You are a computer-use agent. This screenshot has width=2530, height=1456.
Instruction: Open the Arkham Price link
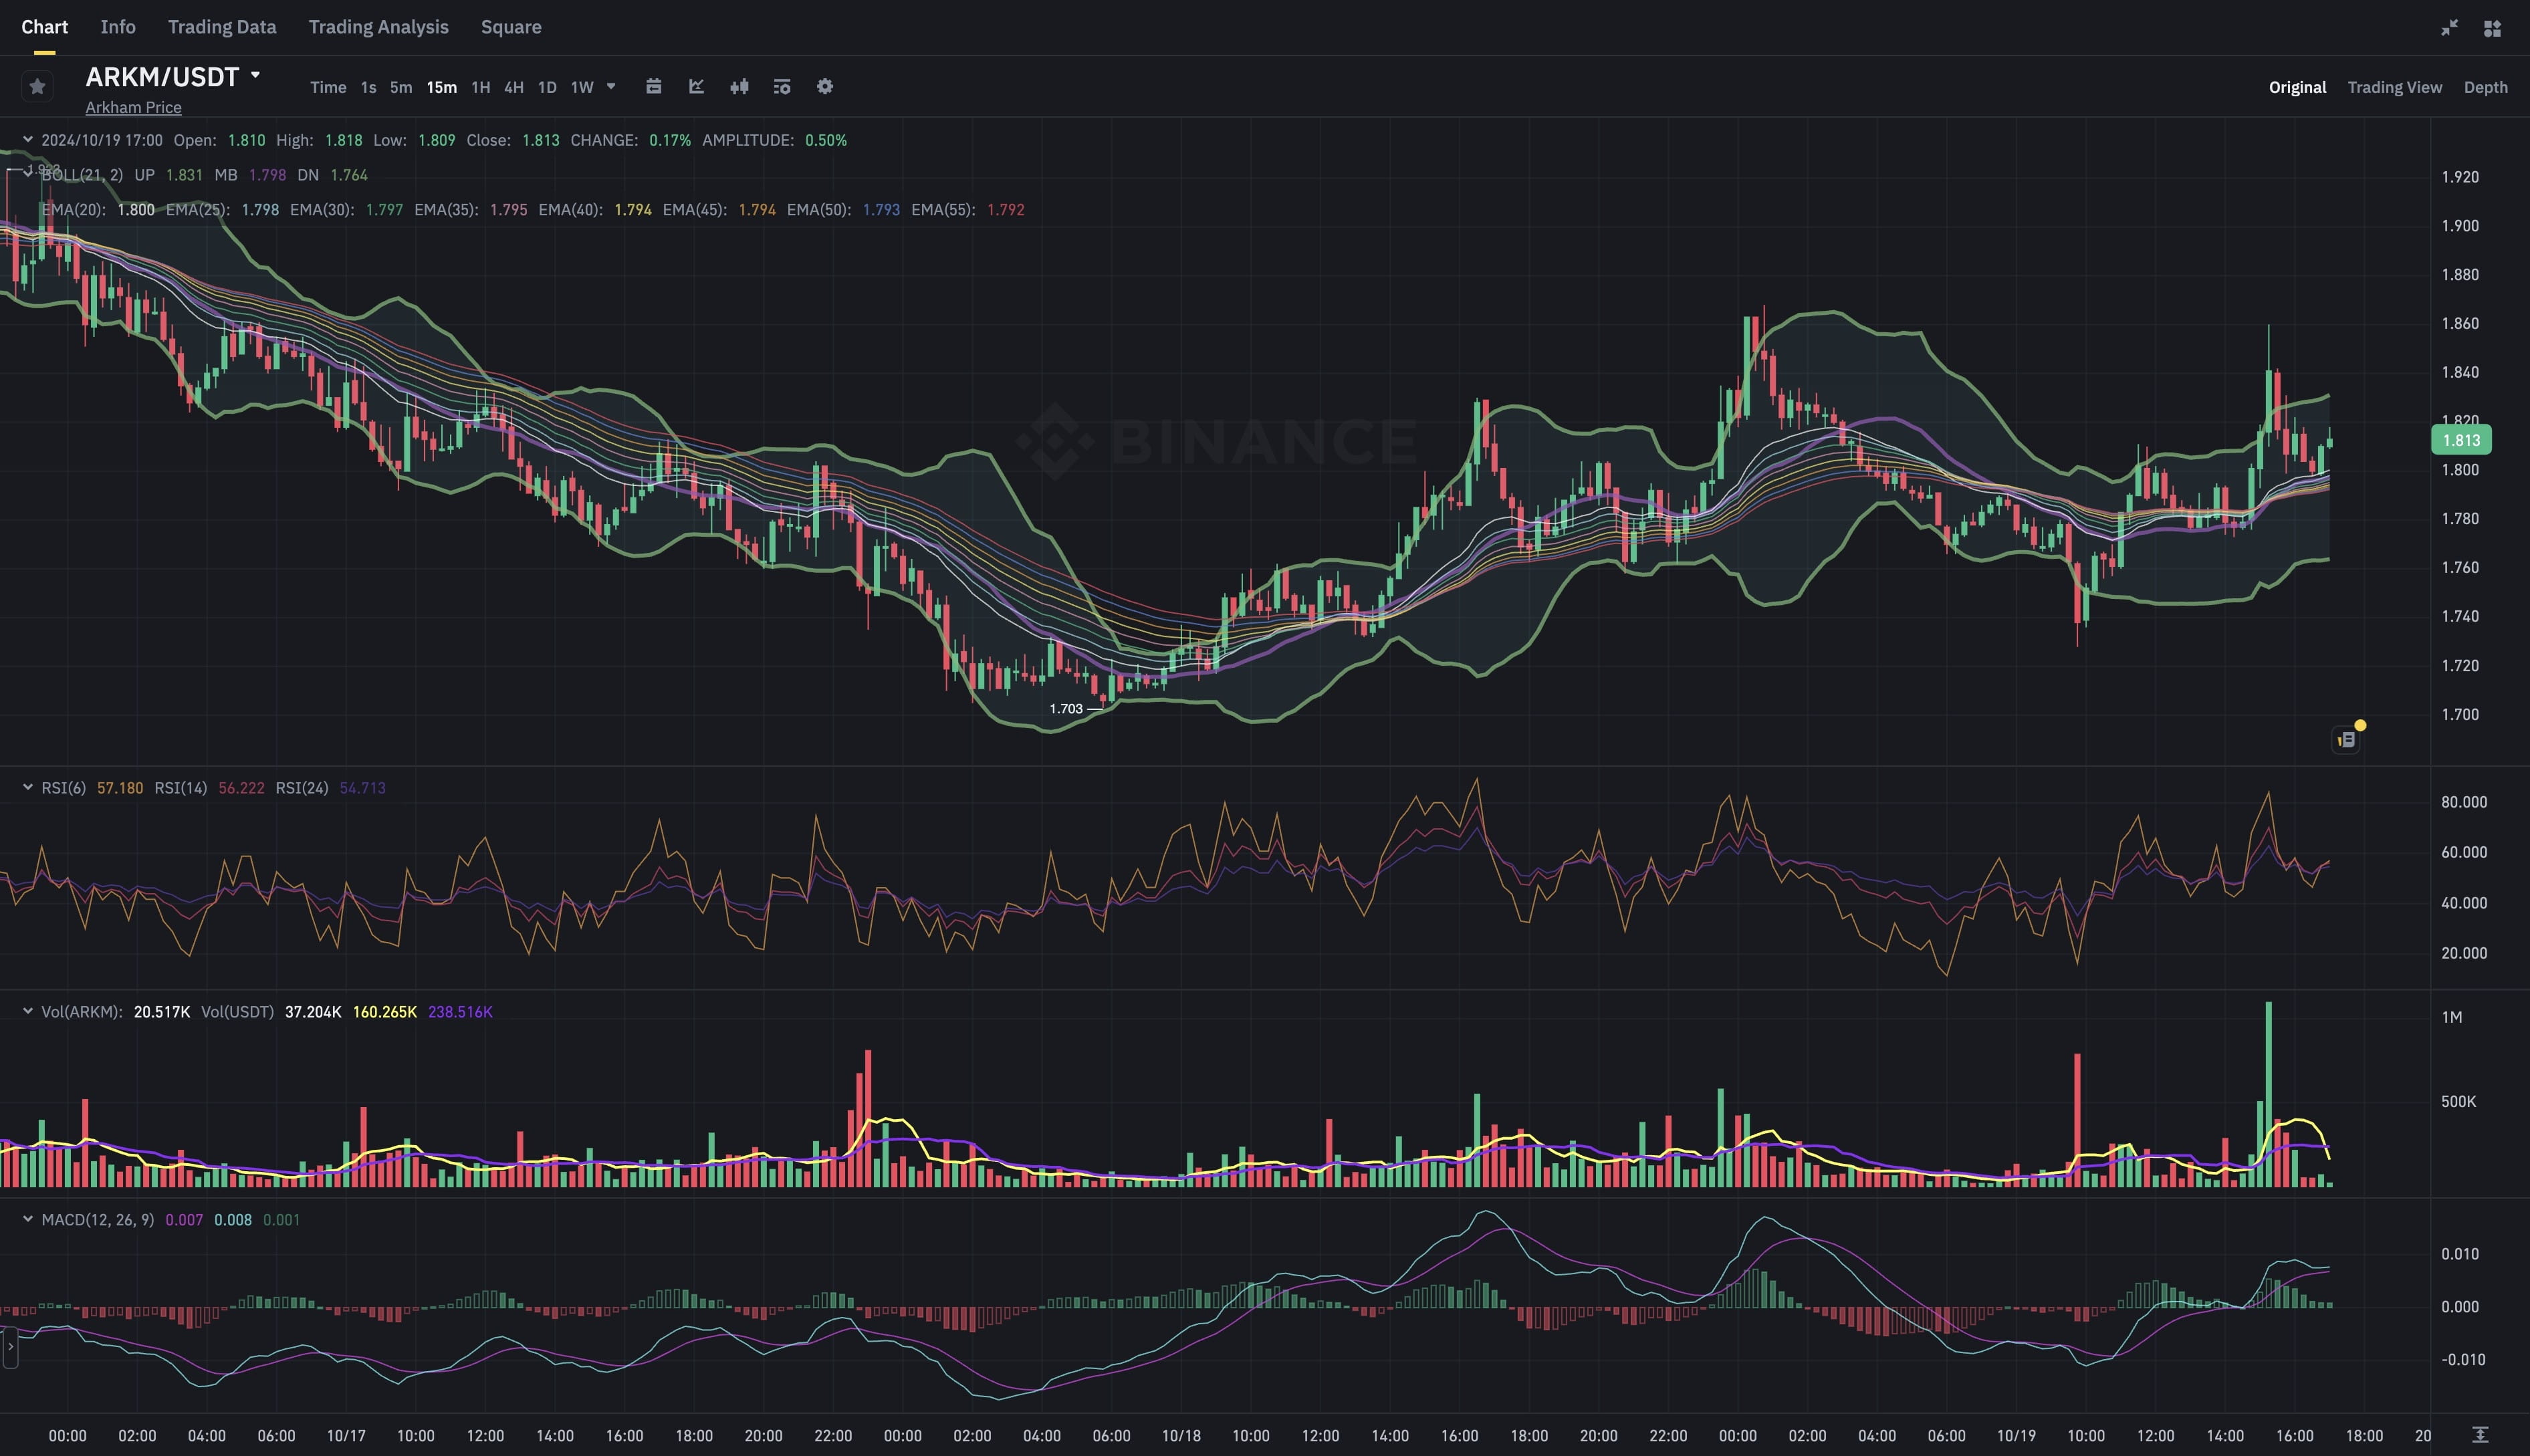(x=133, y=107)
